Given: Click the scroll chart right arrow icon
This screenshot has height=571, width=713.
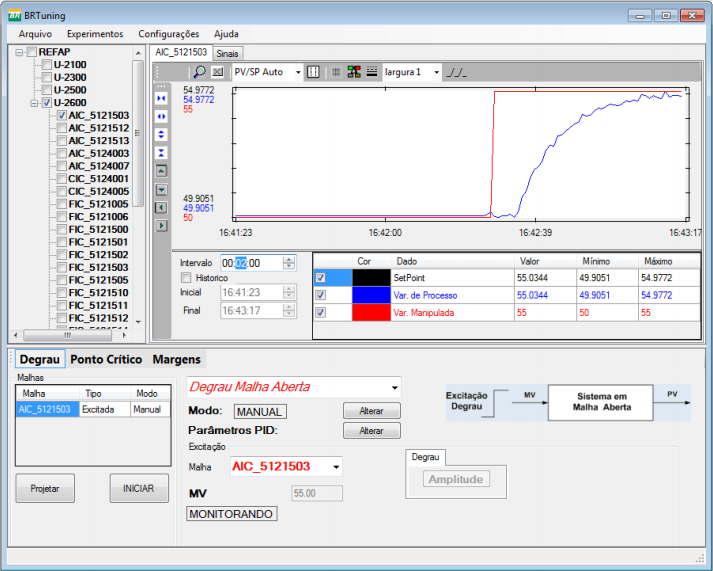Looking at the screenshot, I should click(162, 226).
